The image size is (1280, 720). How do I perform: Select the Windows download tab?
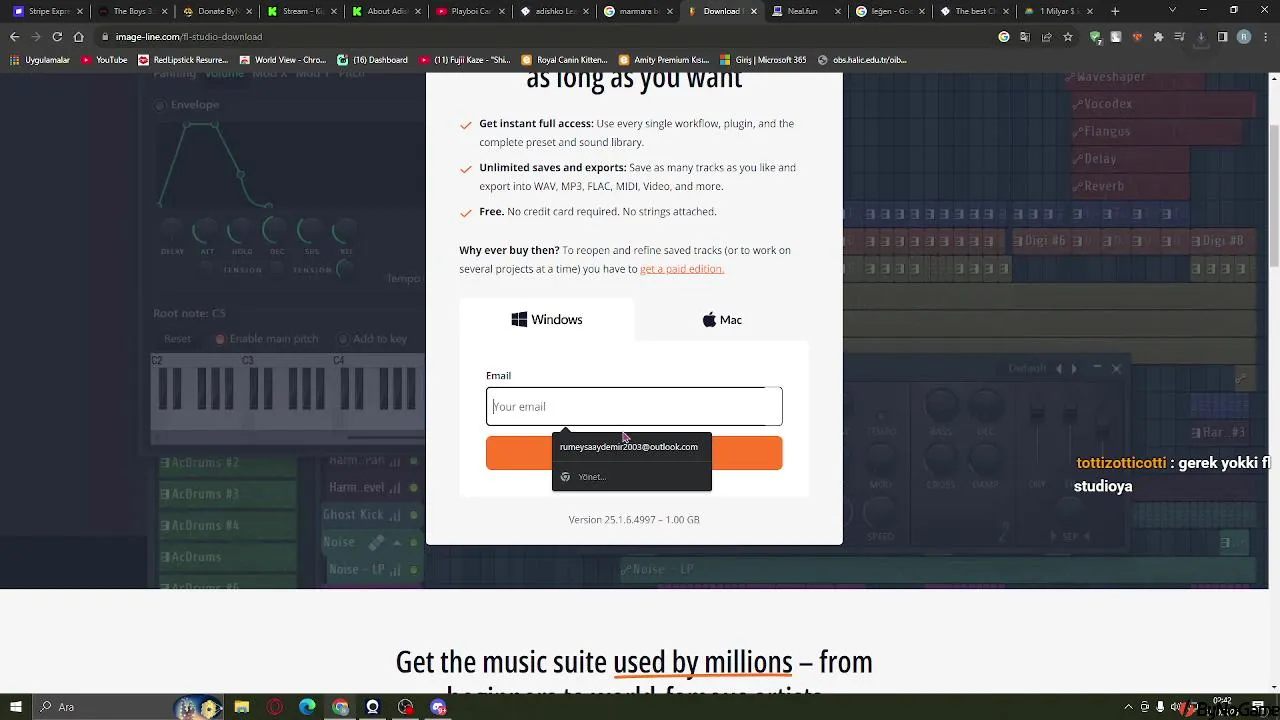547,320
